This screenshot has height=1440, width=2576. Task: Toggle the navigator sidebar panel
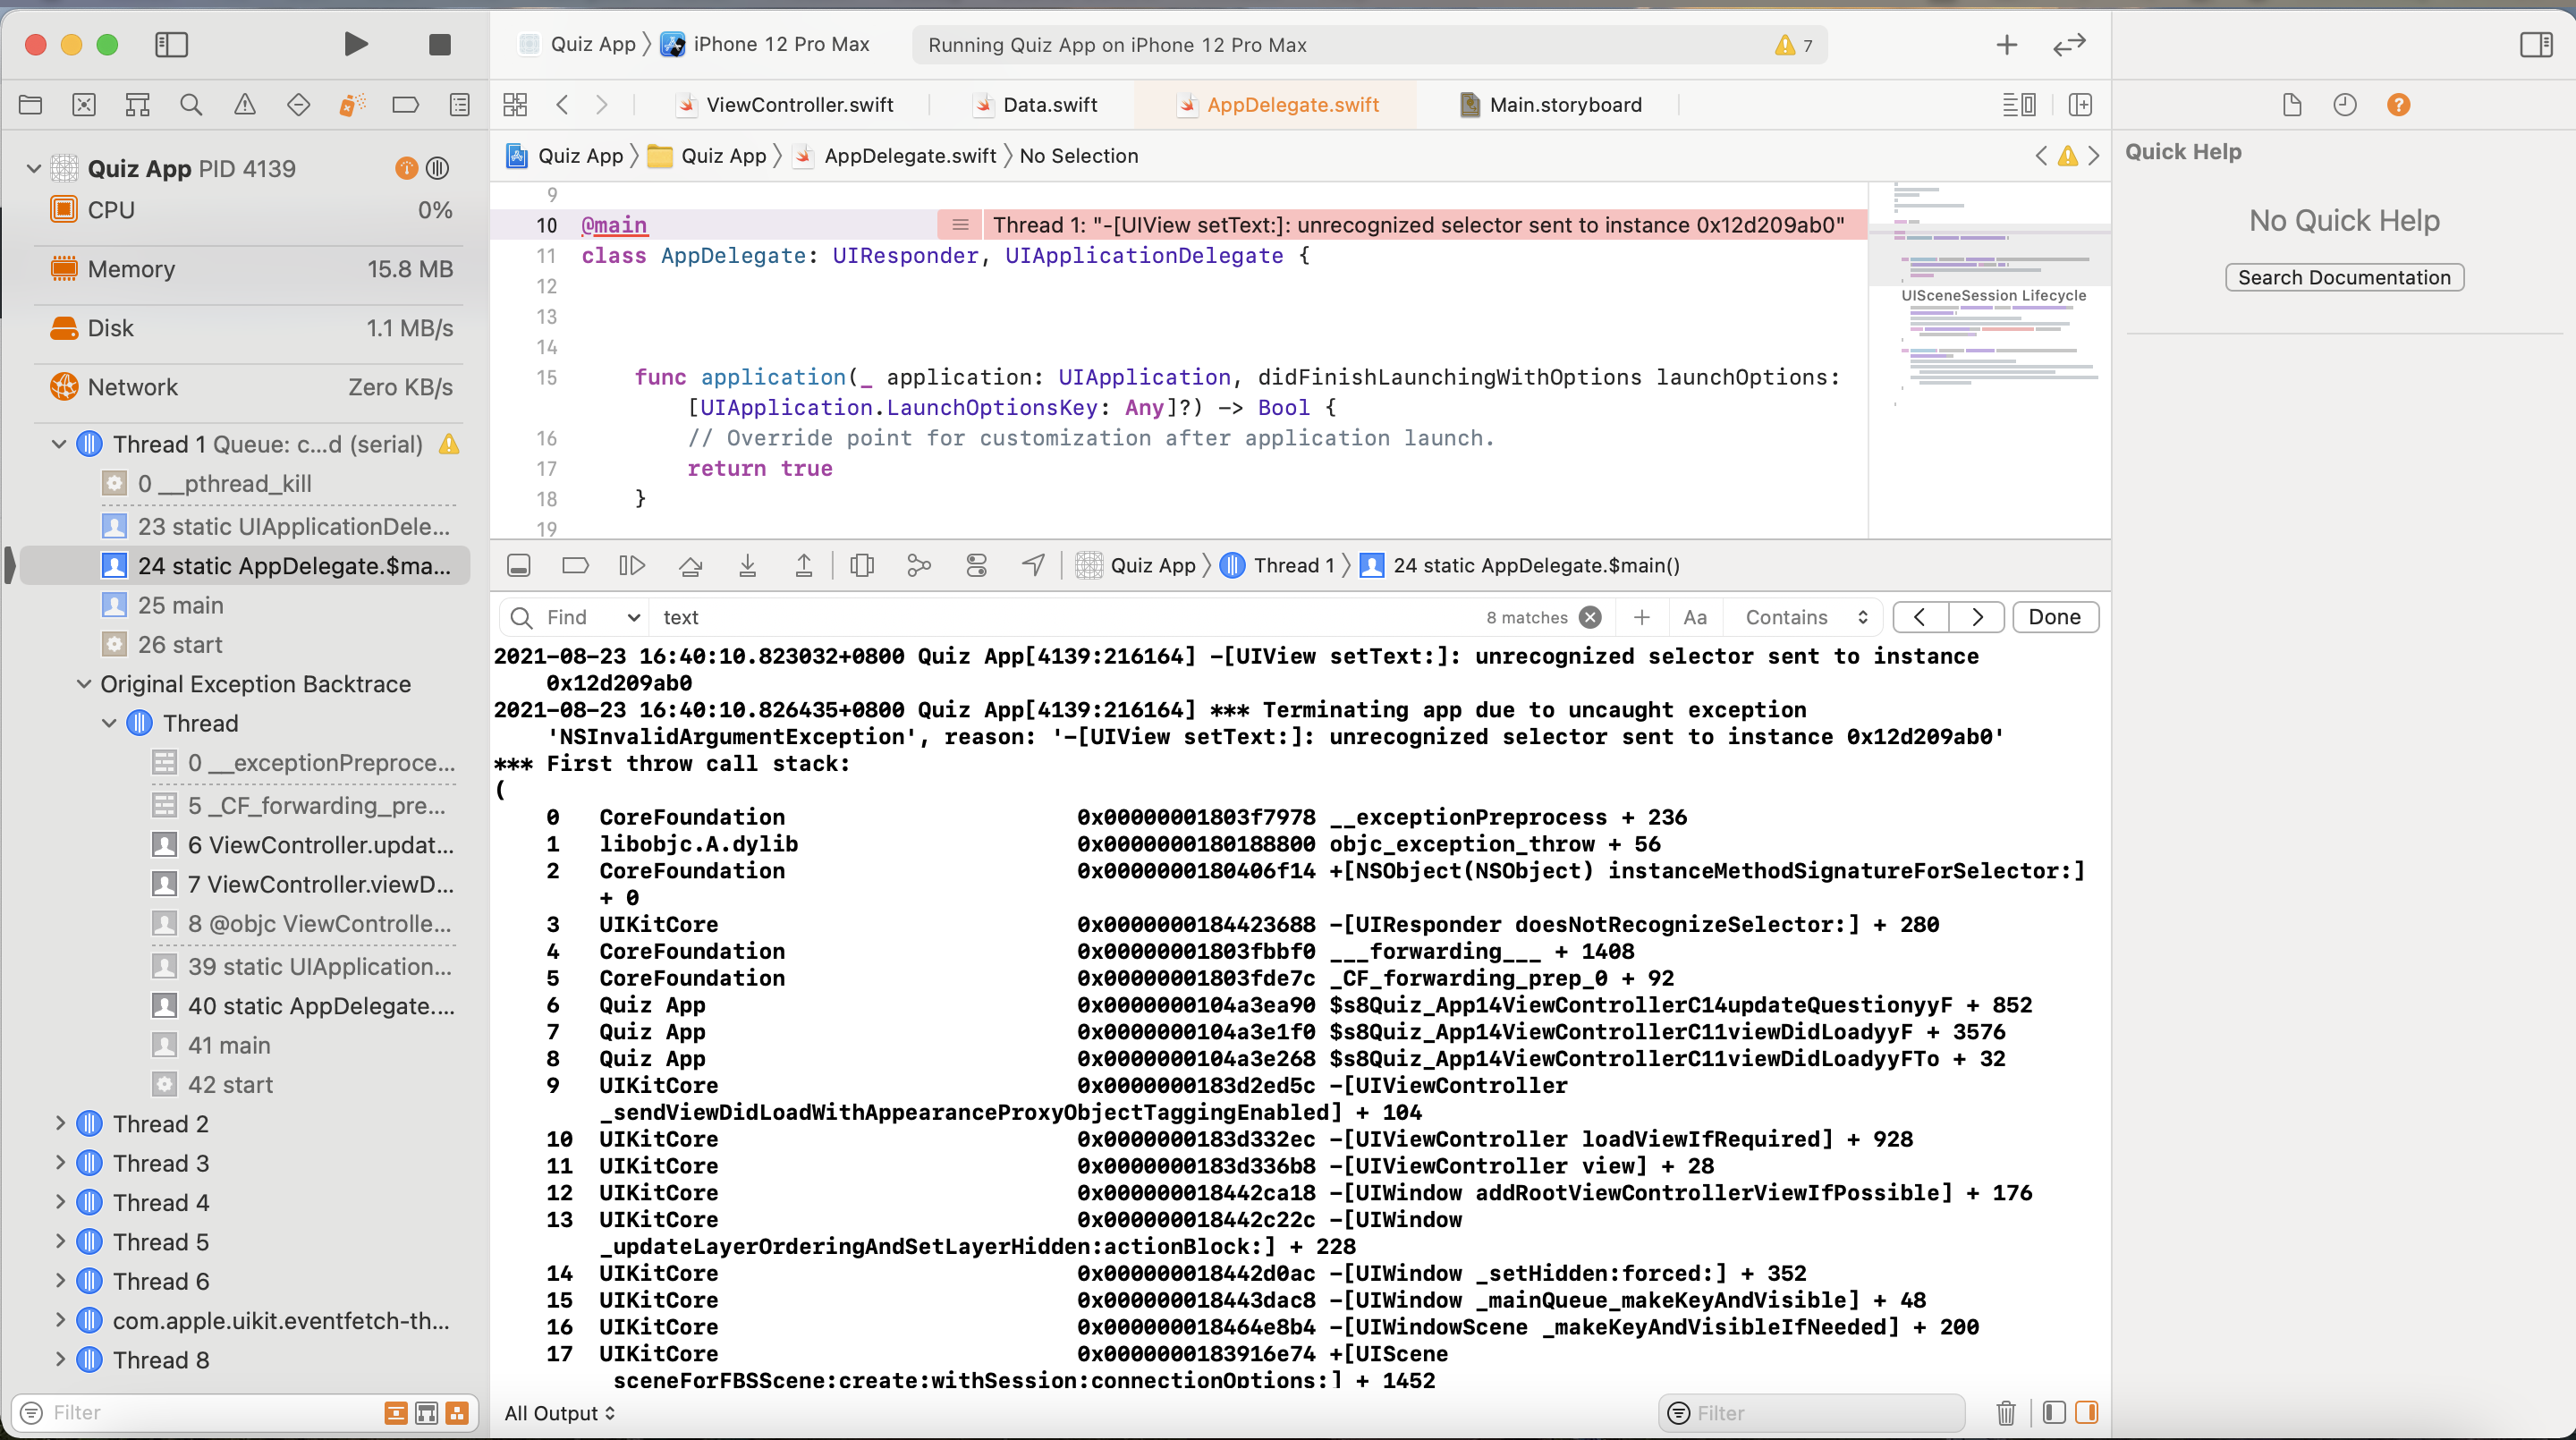(171, 44)
